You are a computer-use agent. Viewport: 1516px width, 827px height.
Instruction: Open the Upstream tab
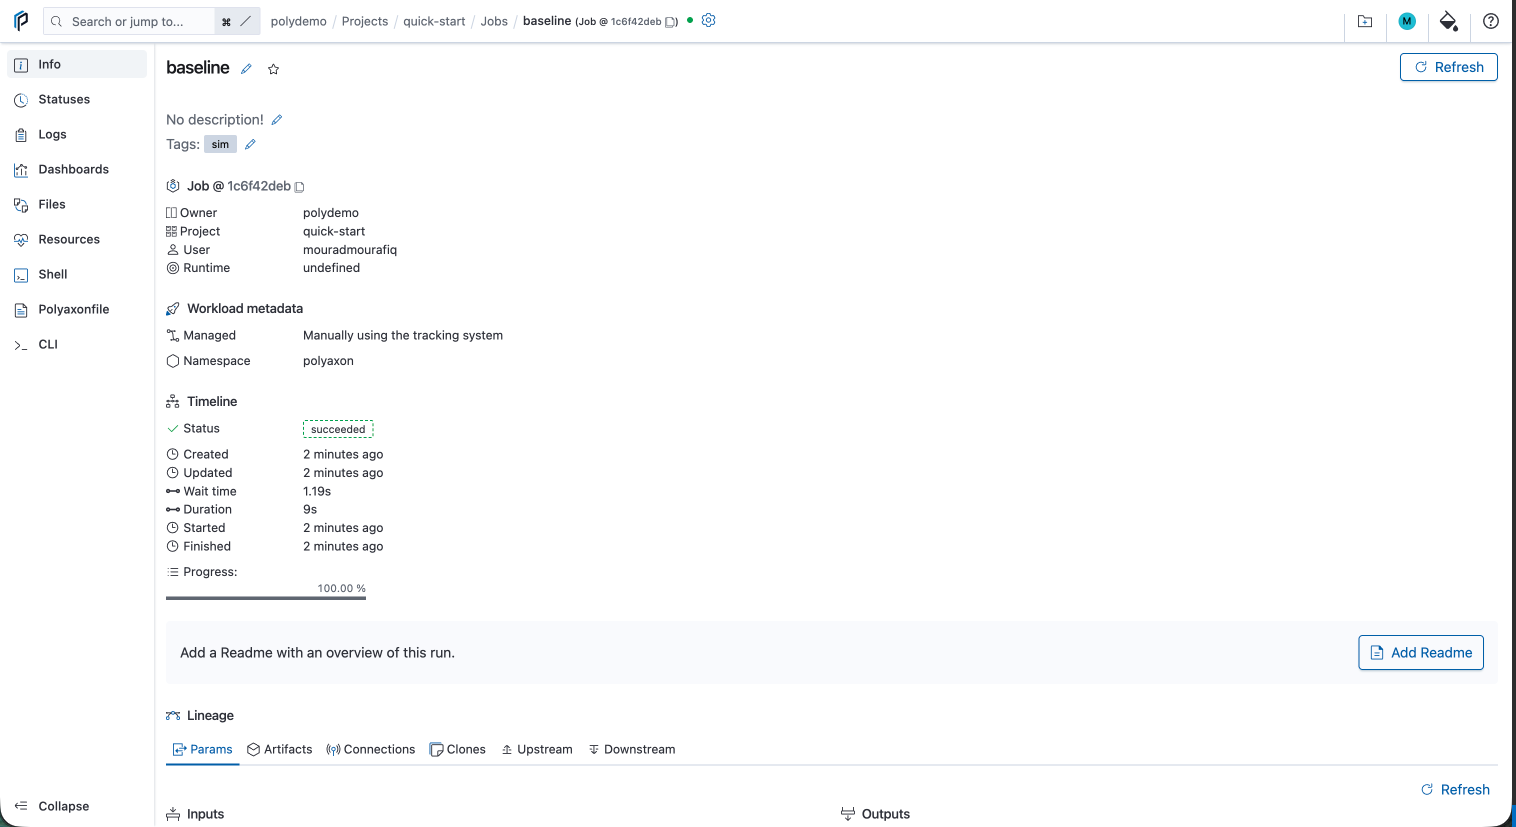(537, 749)
